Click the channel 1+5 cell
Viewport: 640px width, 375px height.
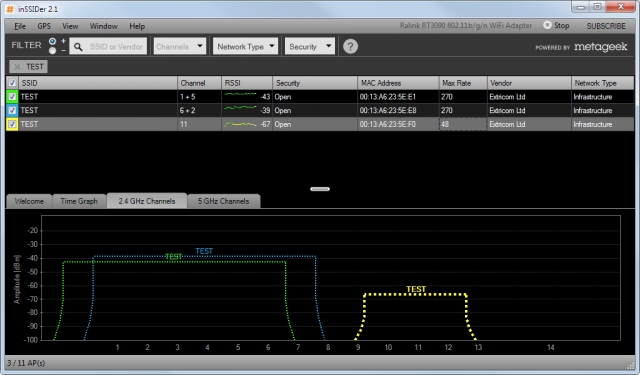click(x=200, y=97)
